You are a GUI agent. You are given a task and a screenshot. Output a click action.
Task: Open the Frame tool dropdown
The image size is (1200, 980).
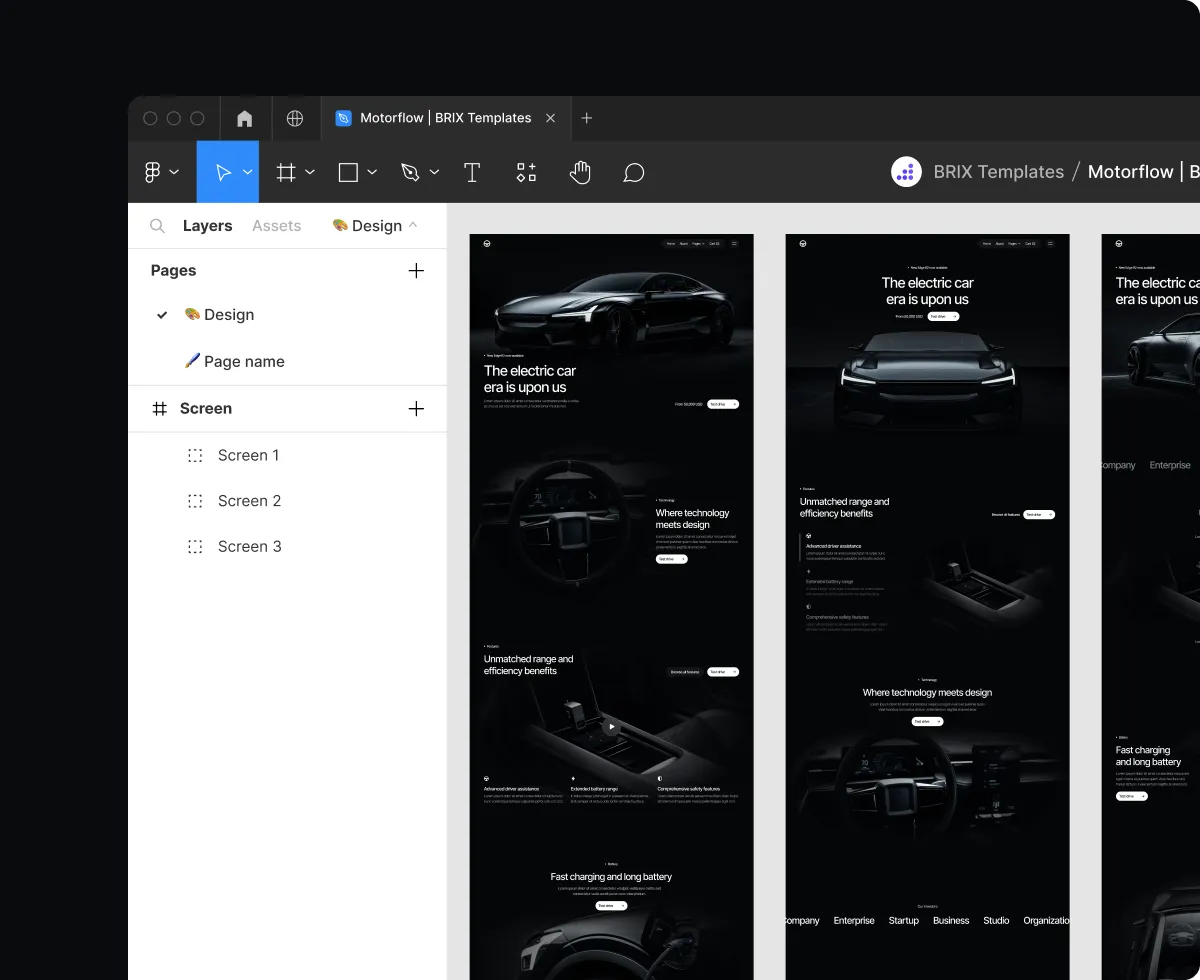pos(309,171)
